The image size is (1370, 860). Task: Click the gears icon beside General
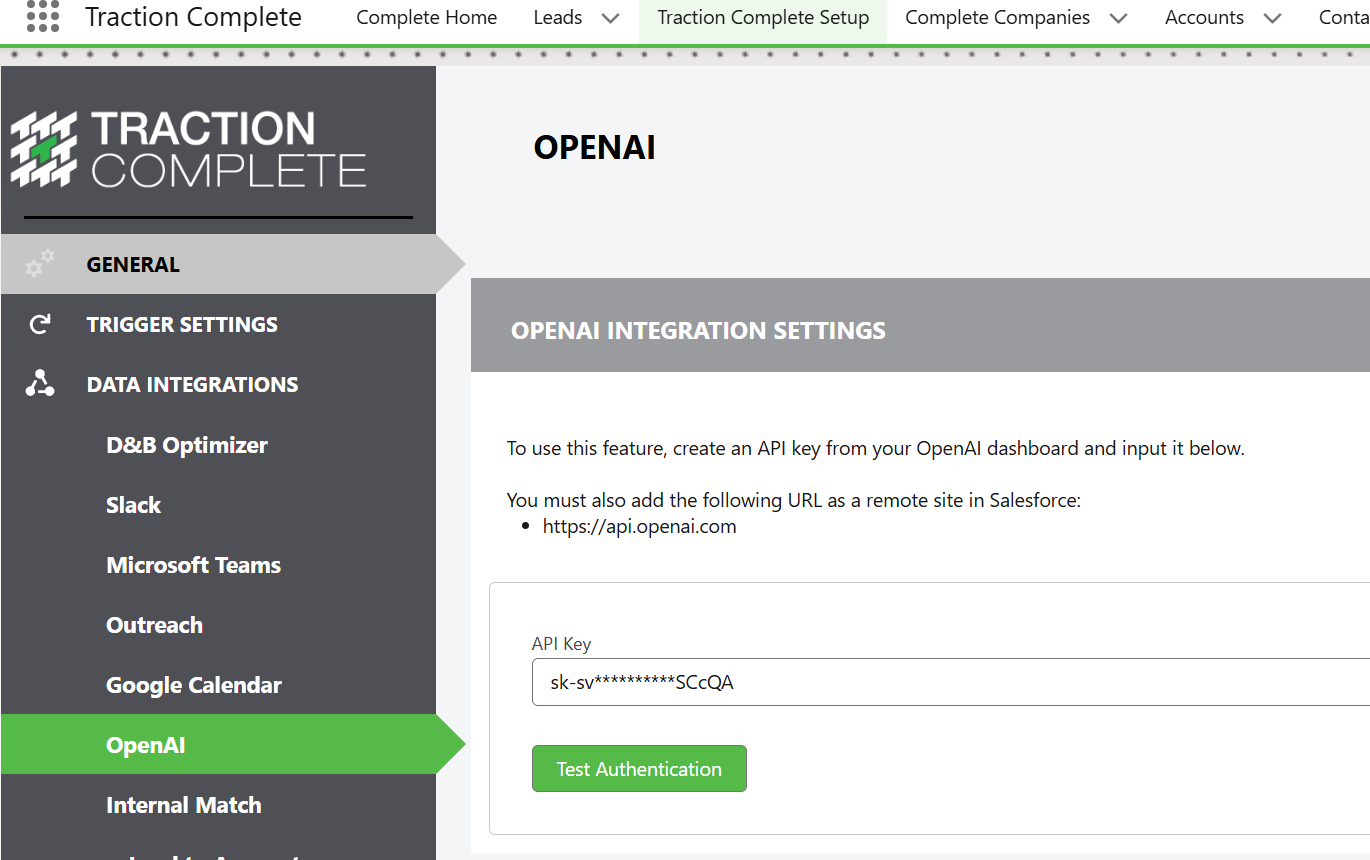(x=40, y=264)
